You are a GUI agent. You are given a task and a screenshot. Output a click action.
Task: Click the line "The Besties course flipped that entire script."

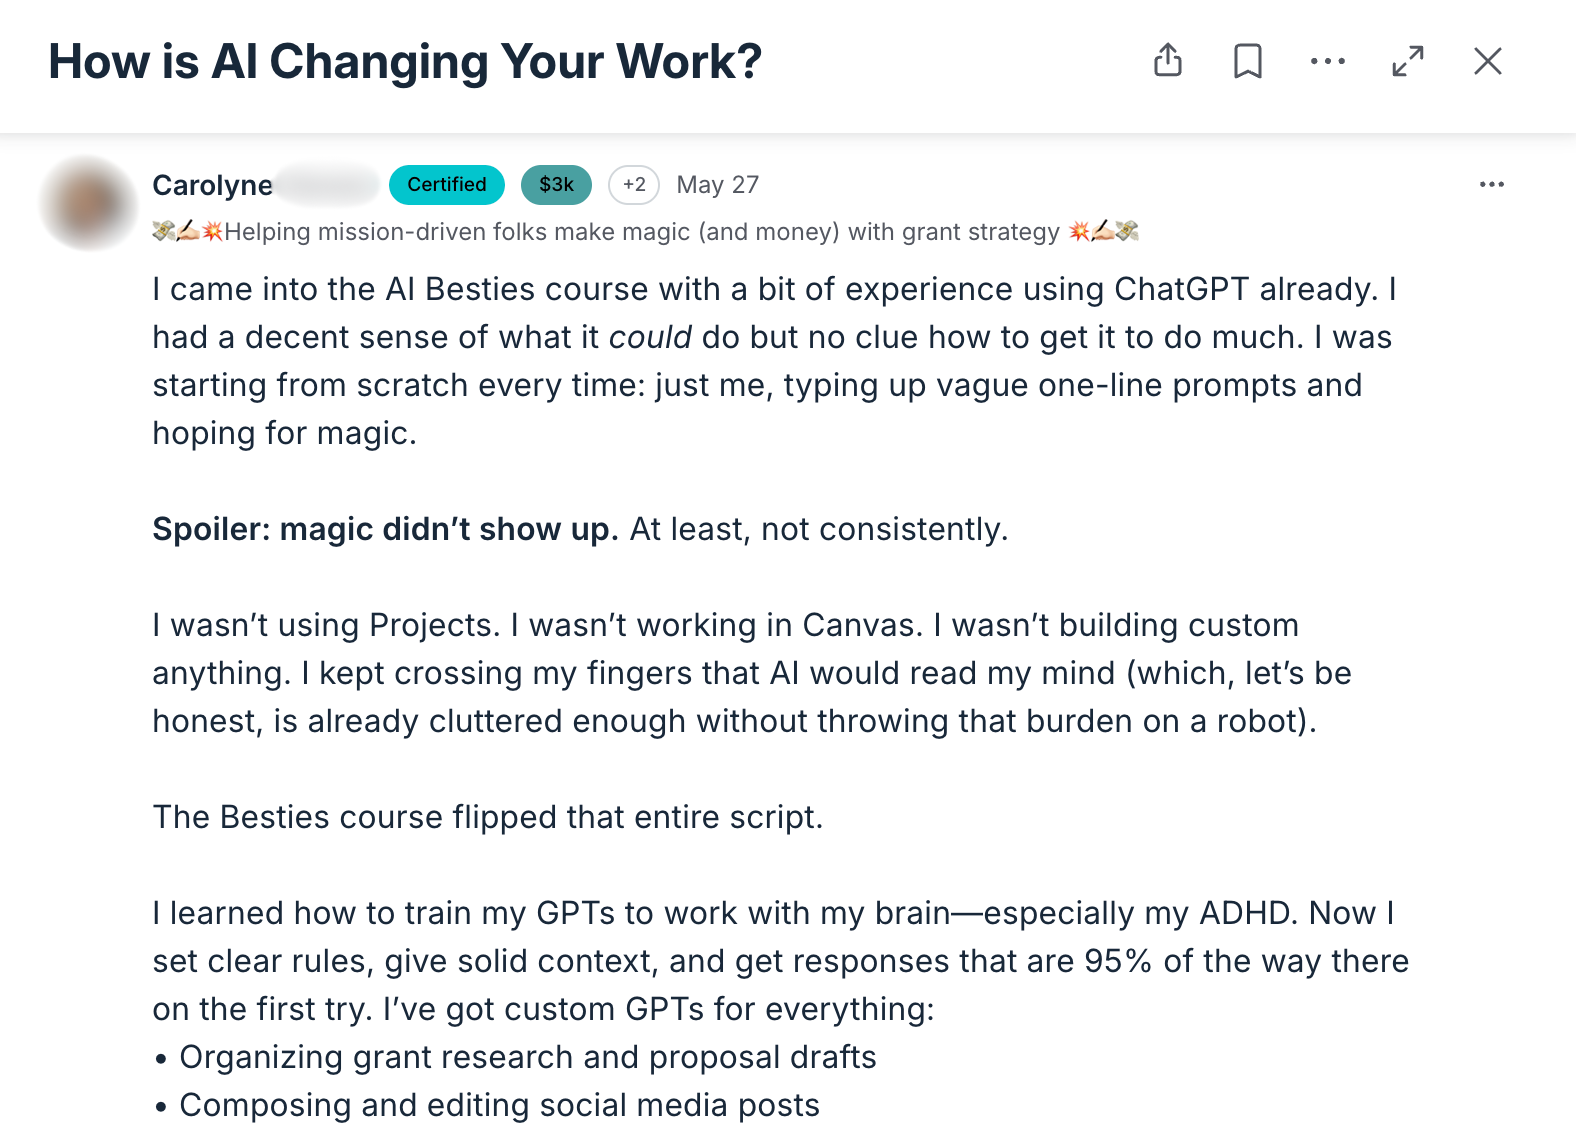pyautogui.click(x=487, y=817)
